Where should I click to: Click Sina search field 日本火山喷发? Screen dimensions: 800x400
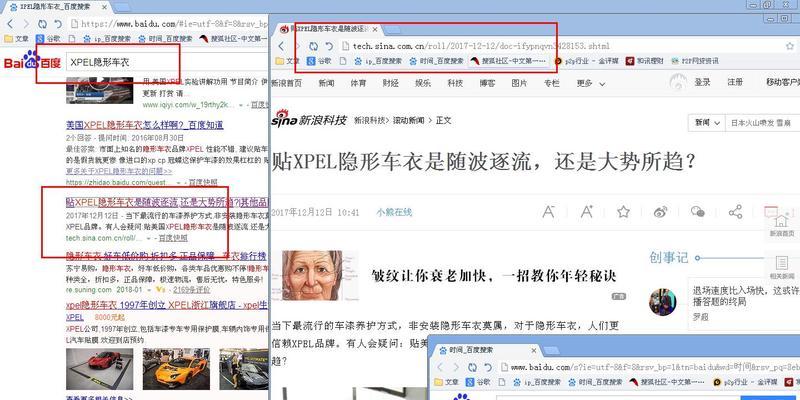click(x=763, y=123)
